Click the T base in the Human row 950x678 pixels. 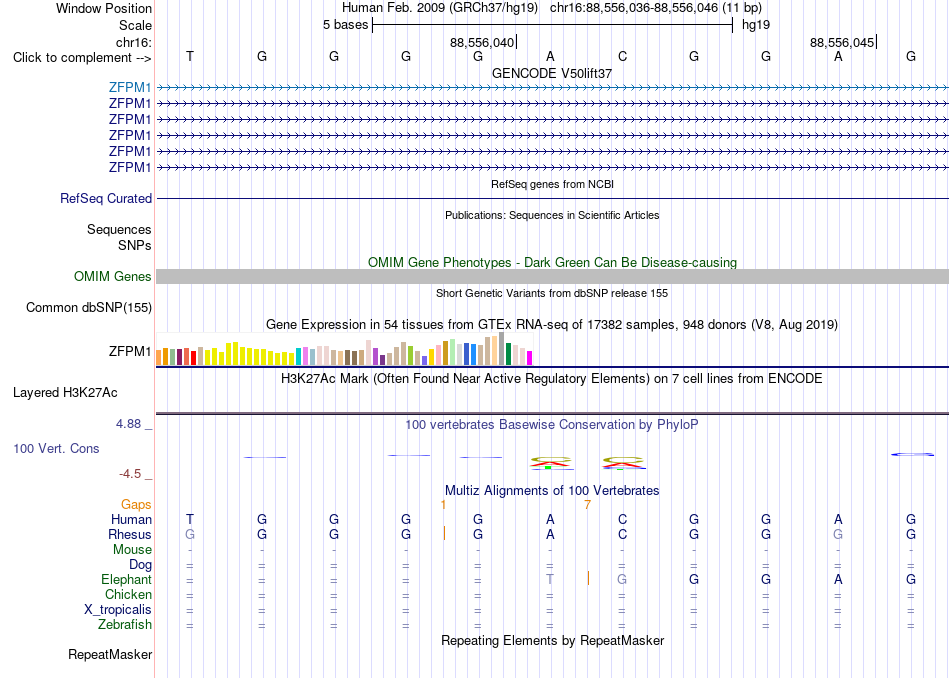click(190, 519)
